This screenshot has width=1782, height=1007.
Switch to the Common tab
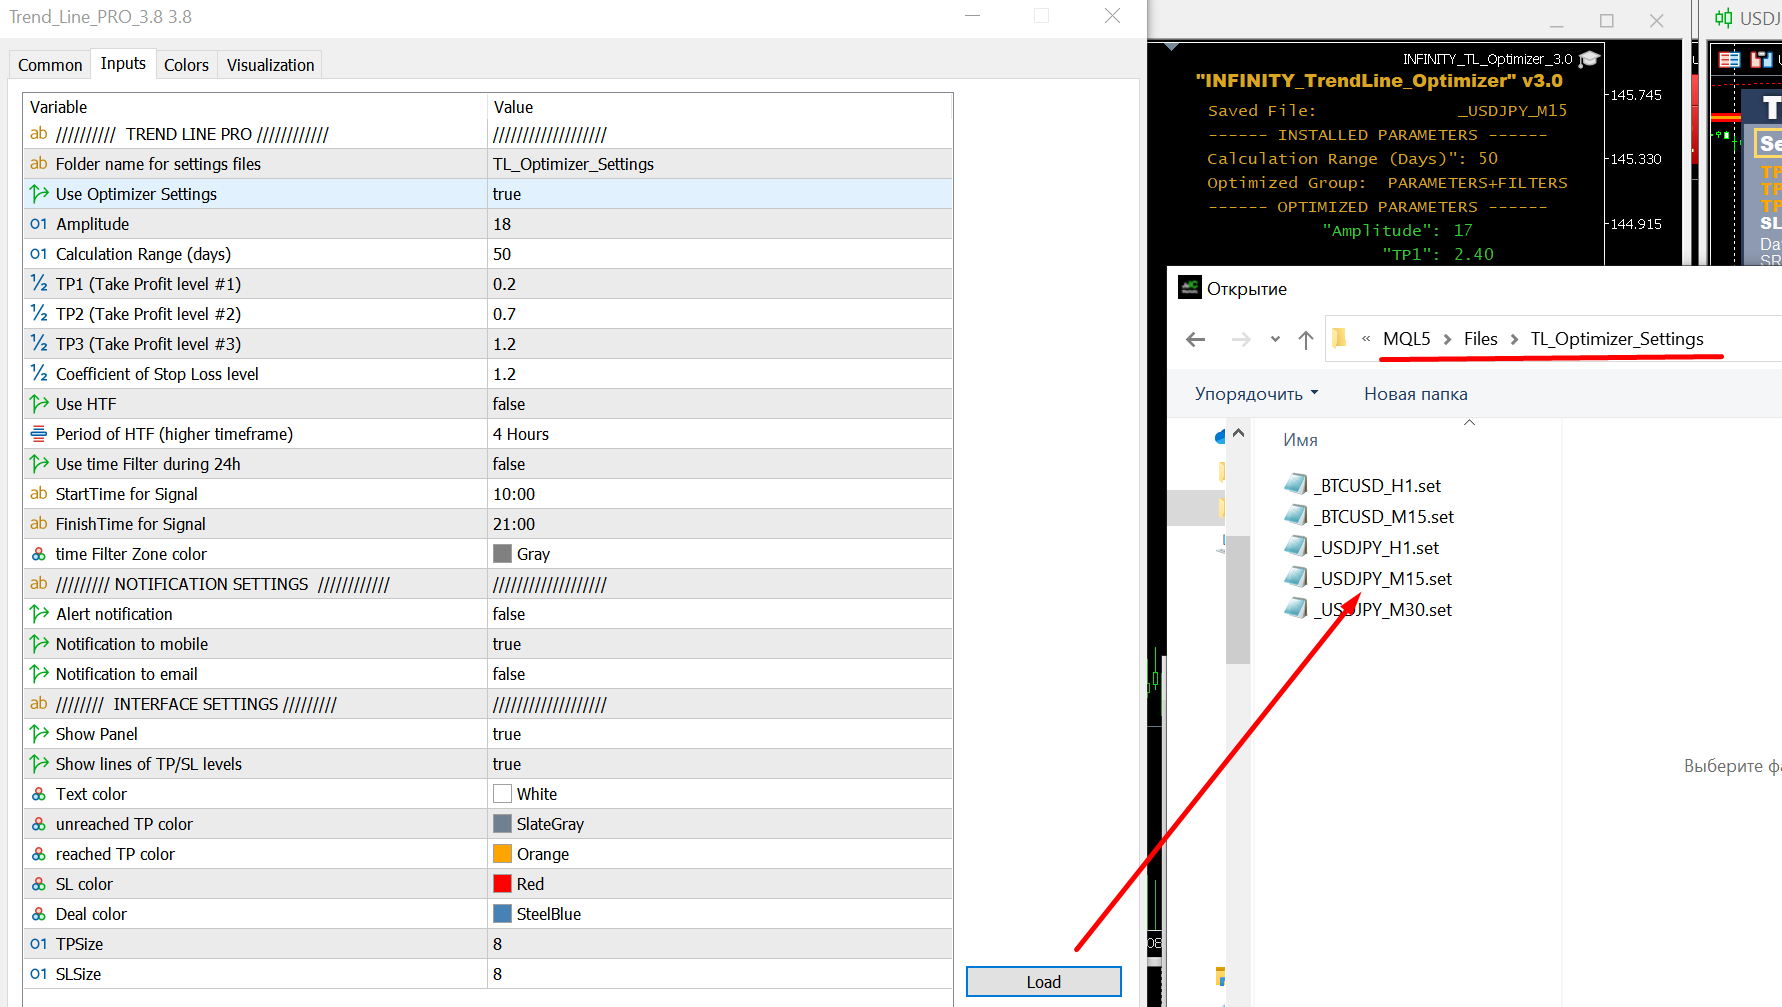(50, 65)
